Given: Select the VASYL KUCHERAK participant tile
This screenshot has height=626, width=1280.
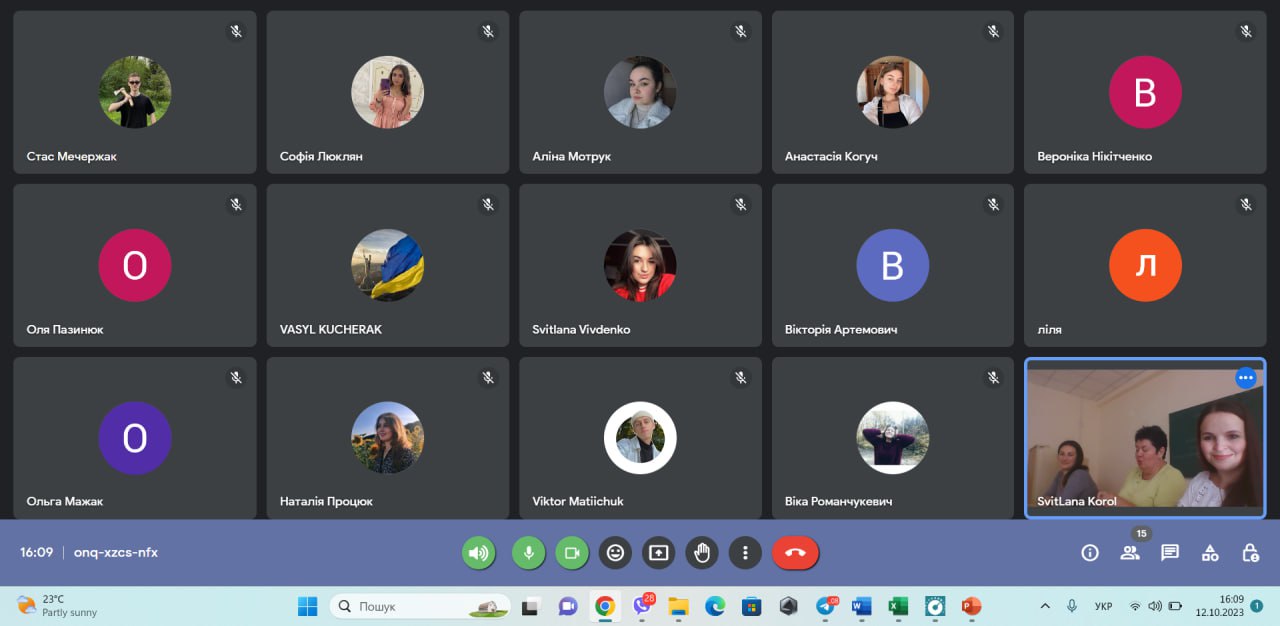Looking at the screenshot, I should [387, 265].
